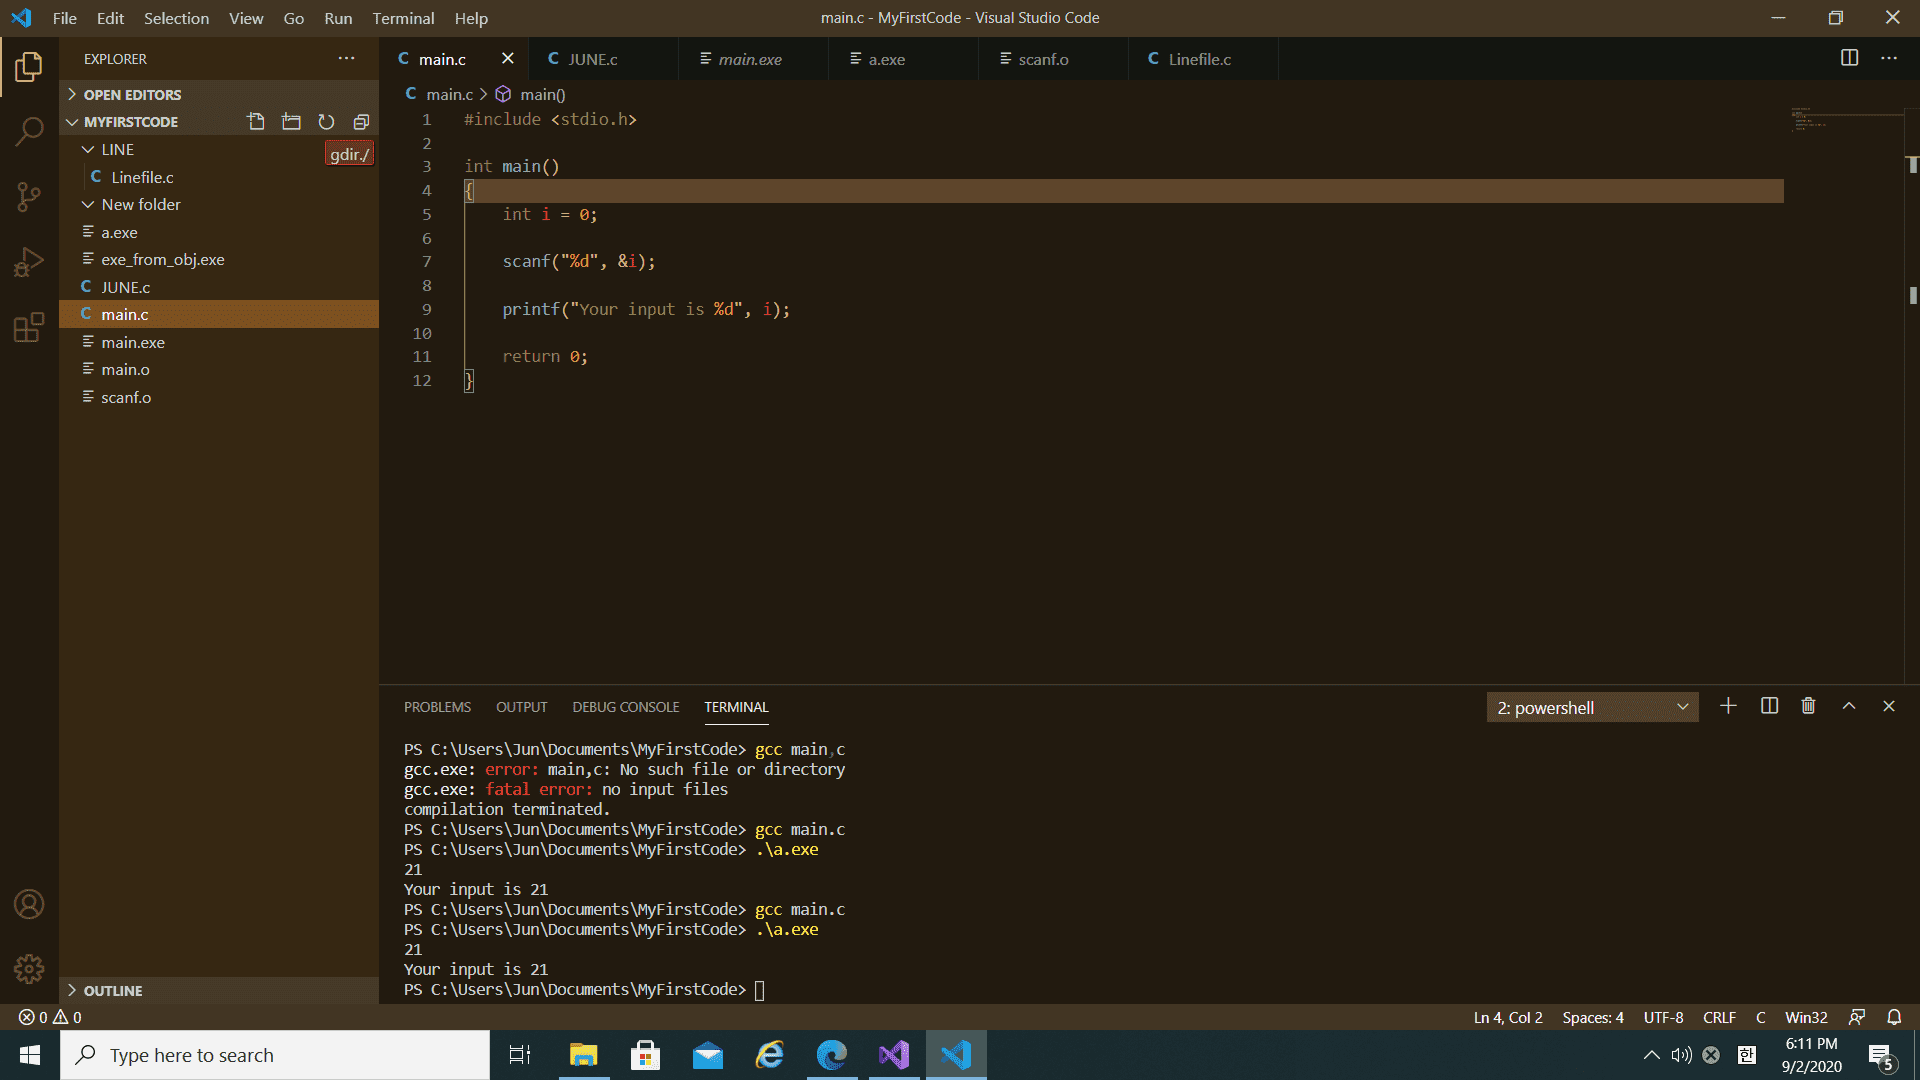This screenshot has height=1080, width=1920.
Task: Open the Source Control view
Action: 29,196
